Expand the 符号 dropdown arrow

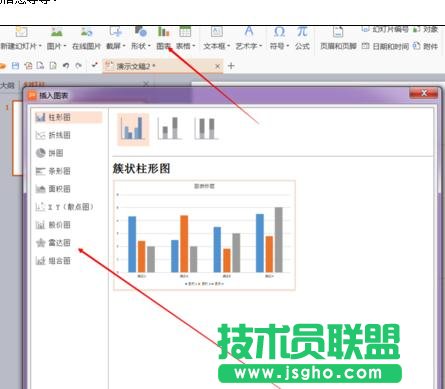[287, 46]
